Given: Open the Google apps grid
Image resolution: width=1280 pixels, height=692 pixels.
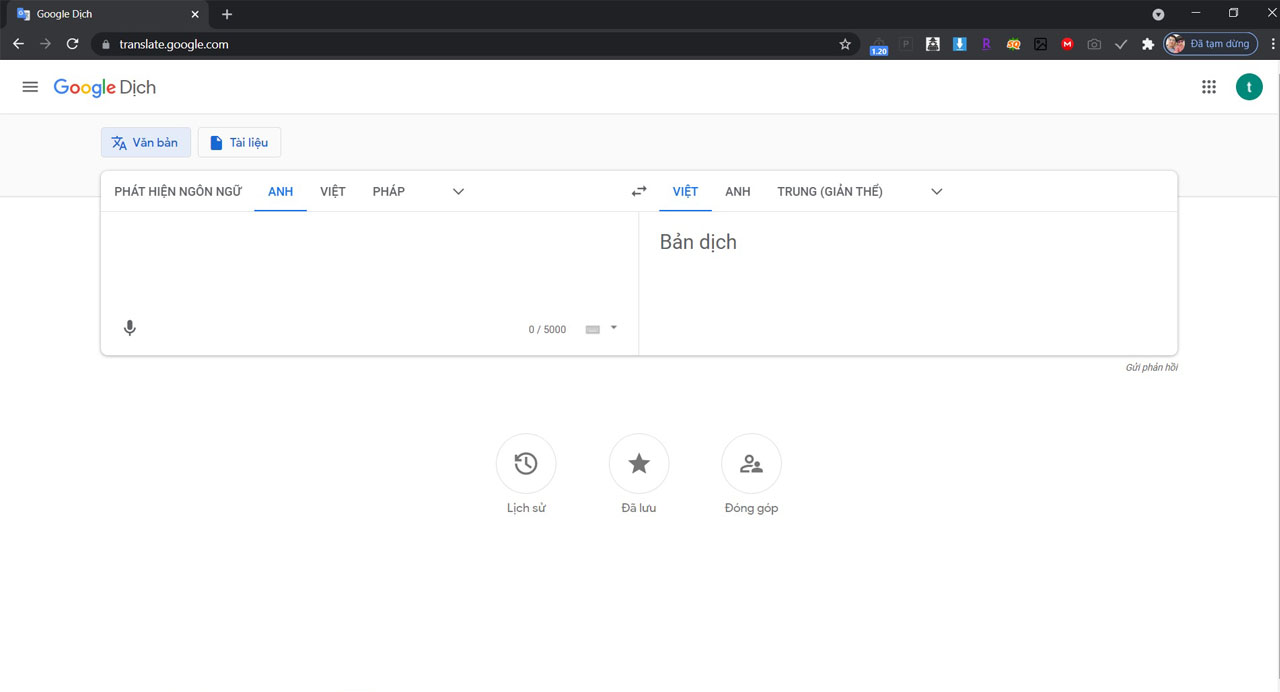Looking at the screenshot, I should tap(1208, 87).
